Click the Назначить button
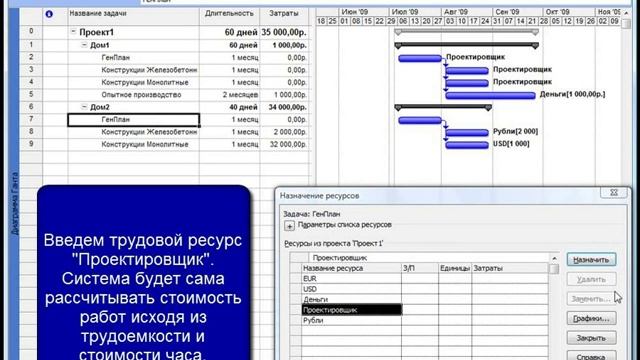 point(591,260)
